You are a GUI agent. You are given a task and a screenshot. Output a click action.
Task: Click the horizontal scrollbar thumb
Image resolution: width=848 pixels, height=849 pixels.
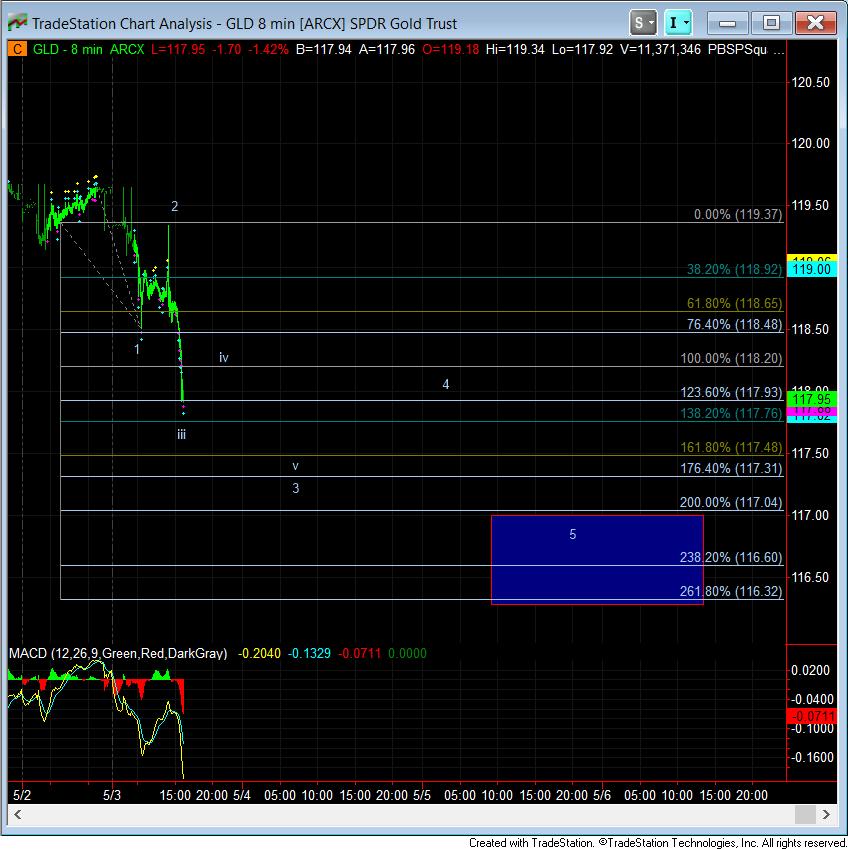[x=805, y=814]
